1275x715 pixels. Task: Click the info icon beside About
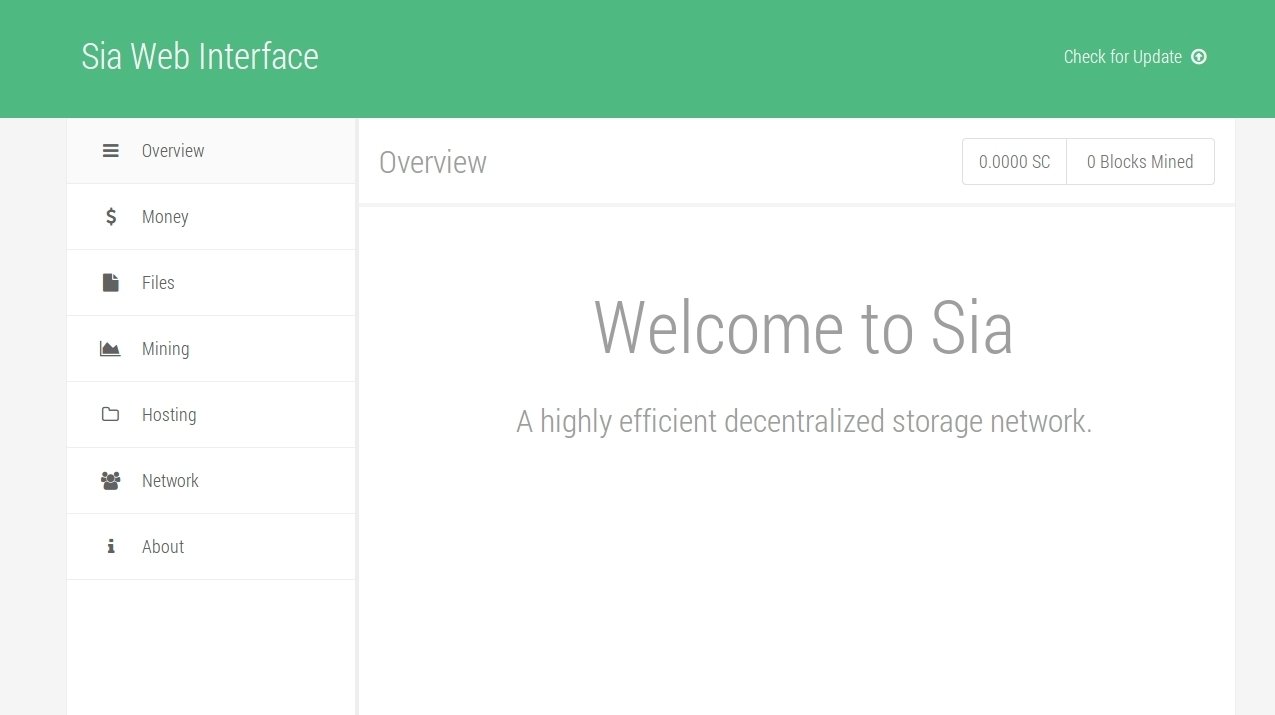[x=111, y=547]
